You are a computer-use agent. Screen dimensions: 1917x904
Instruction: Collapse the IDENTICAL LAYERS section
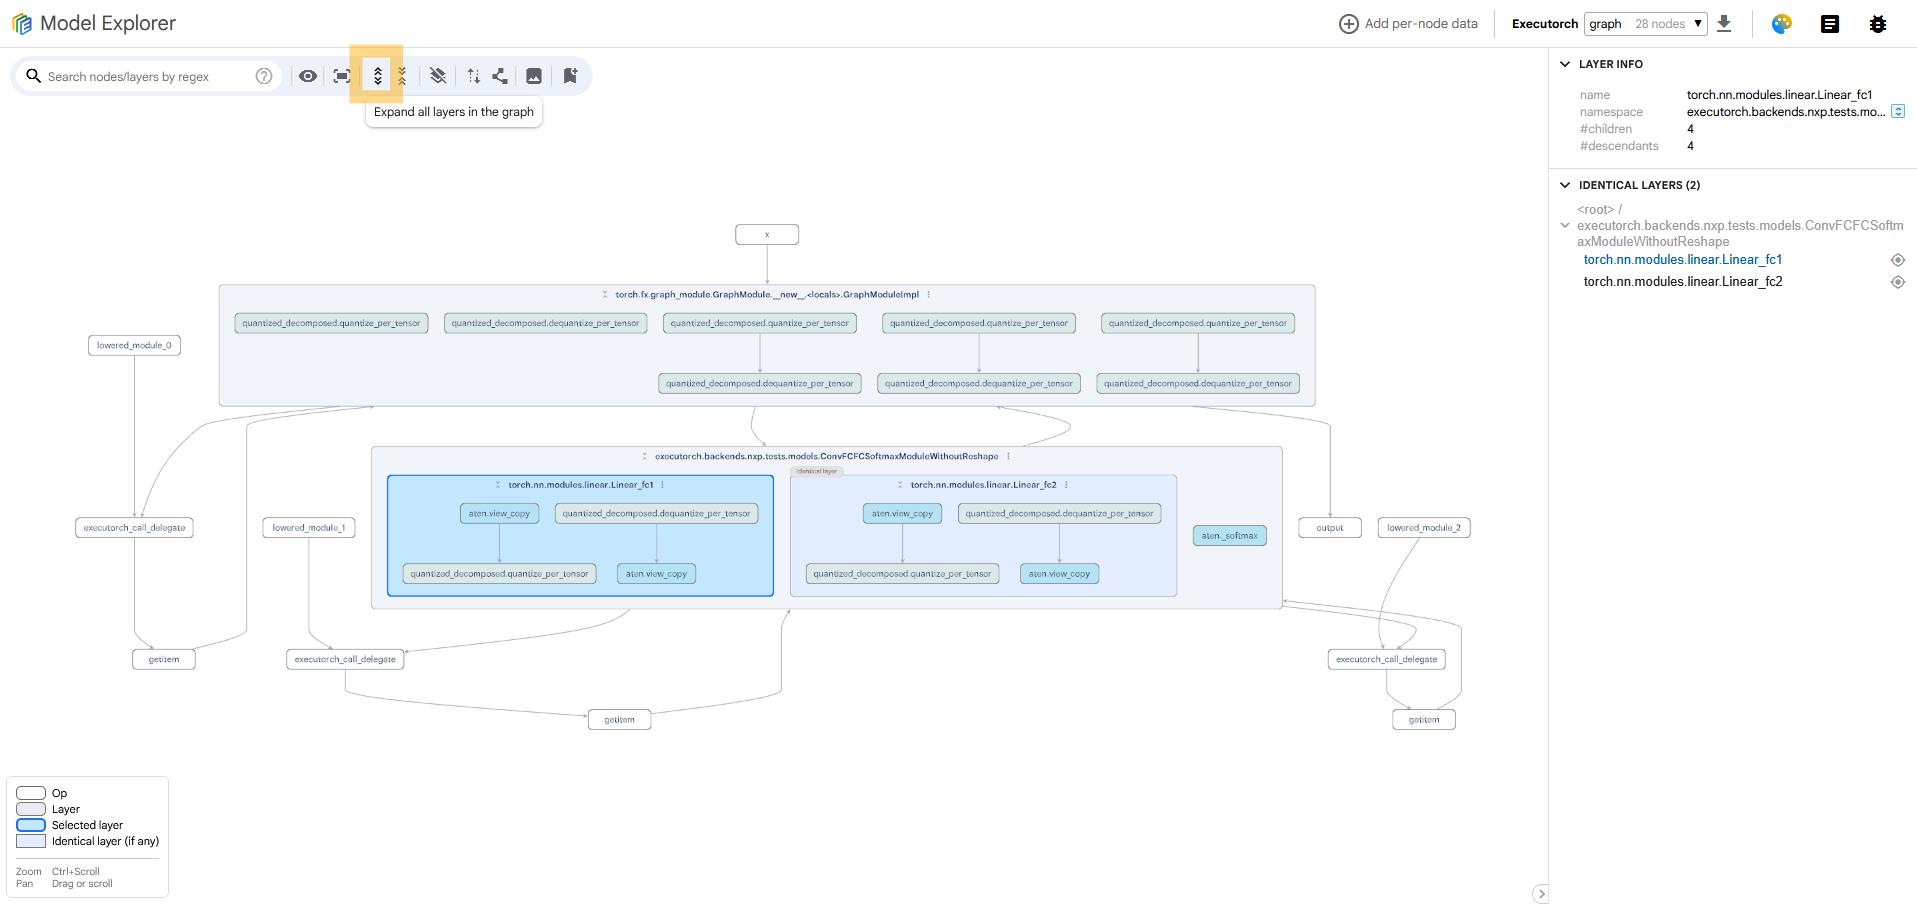tap(1565, 185)
